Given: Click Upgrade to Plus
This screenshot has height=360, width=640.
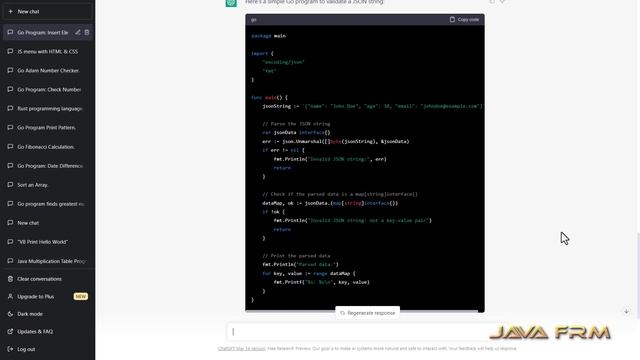Looking at the screenshot, I should coord(47,296).
